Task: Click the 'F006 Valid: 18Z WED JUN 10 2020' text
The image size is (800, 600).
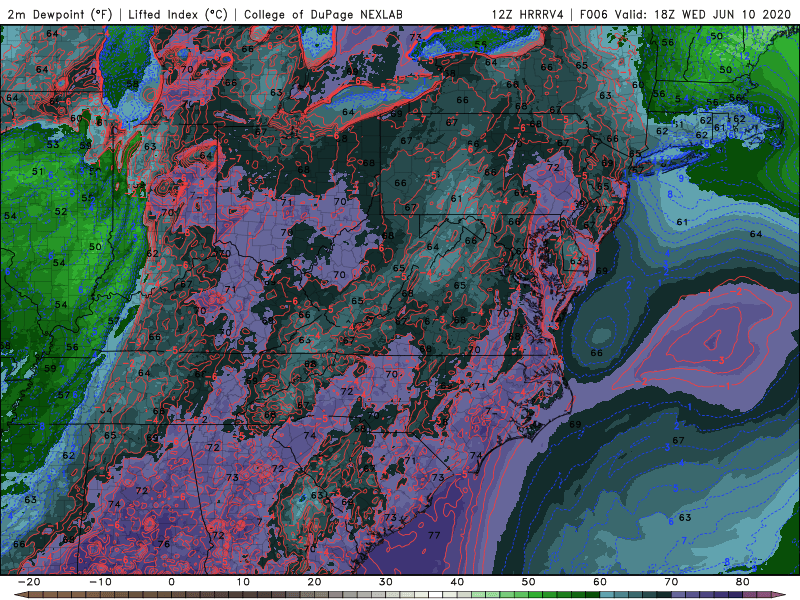Action: coord(686,14)
